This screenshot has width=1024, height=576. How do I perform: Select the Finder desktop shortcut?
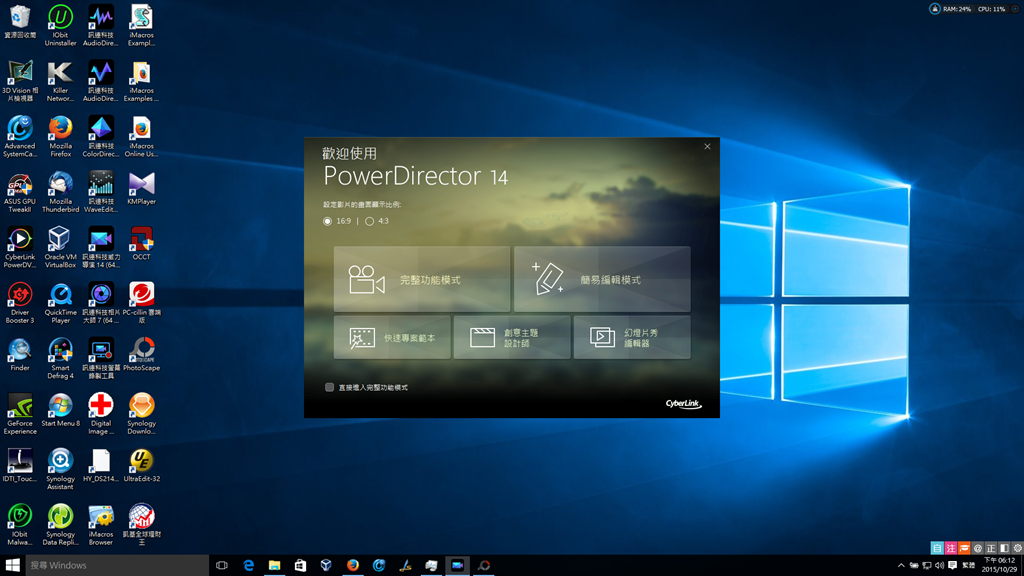(20, 355)
